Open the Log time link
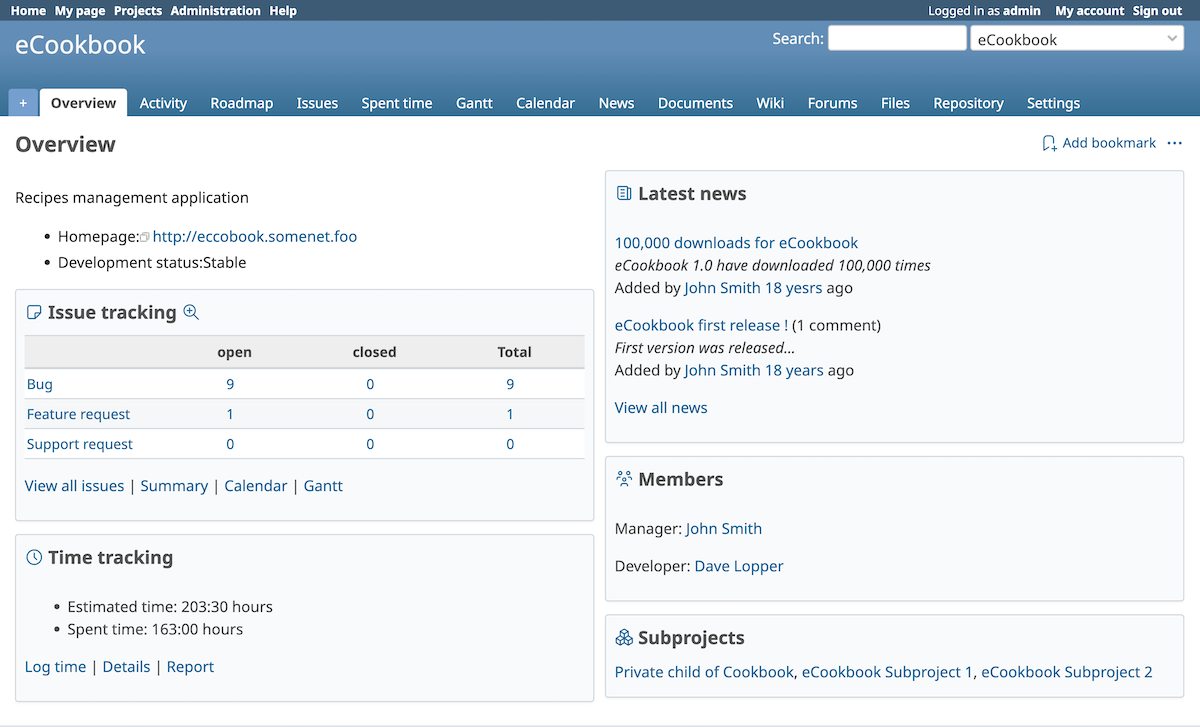Viewport: 1200px width, 727px height. pos(56,667)
